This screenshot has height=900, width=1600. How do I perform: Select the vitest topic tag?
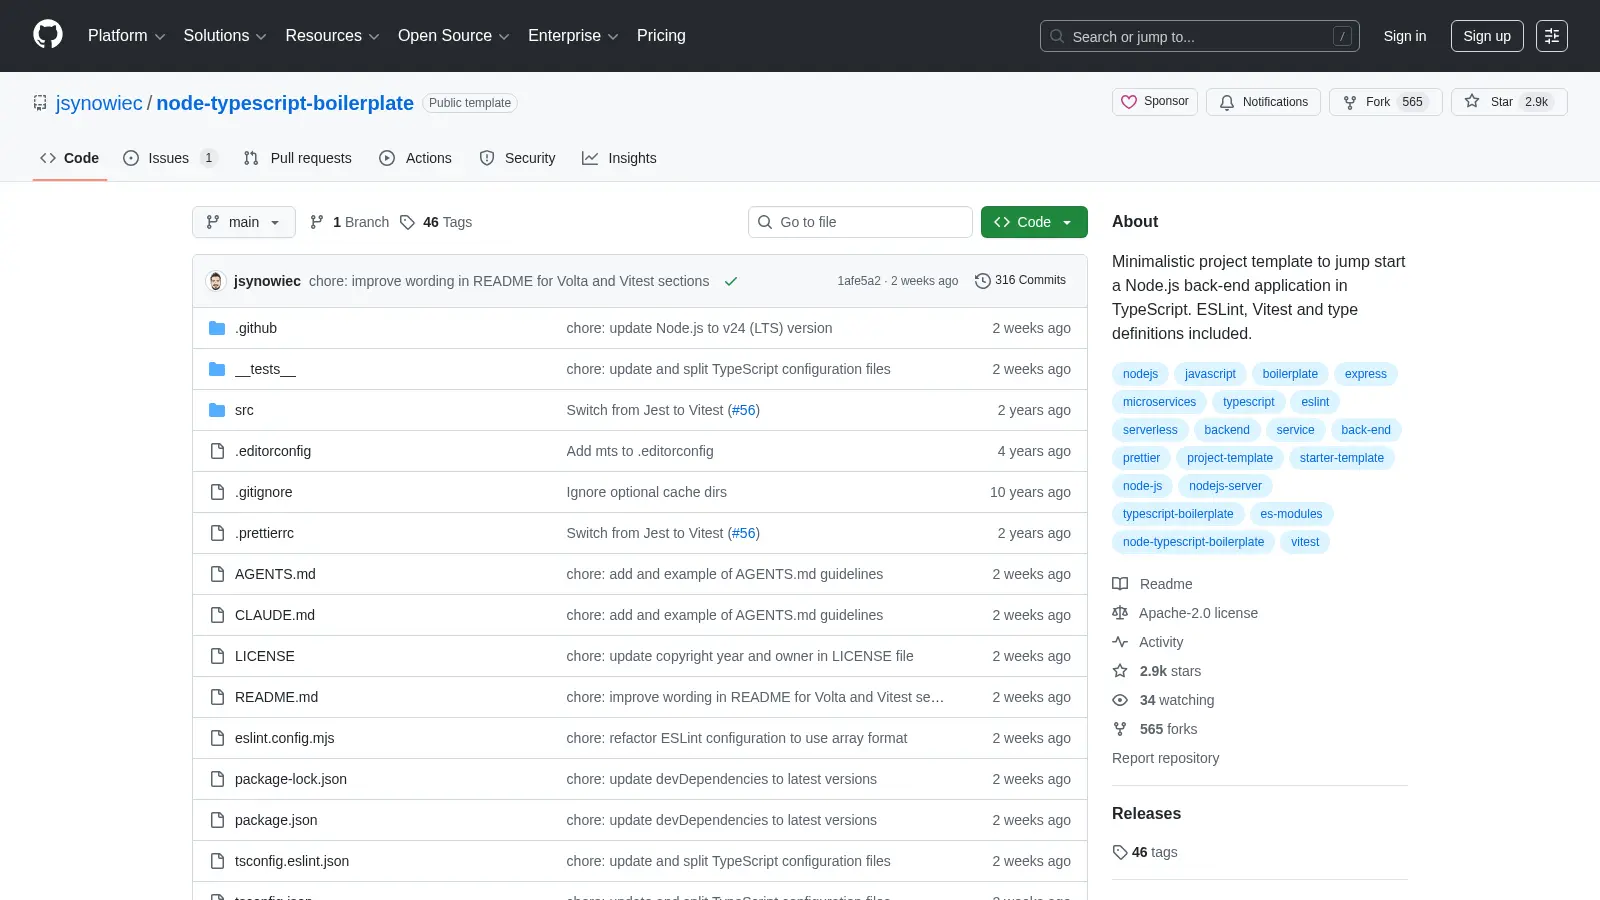pyautogui.click(x=1305, y=542)
